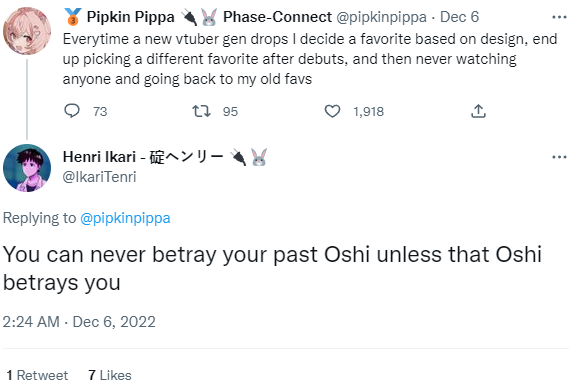Open Henri Ikari's avatar image
Screen dimensions: 580x392
27,168
